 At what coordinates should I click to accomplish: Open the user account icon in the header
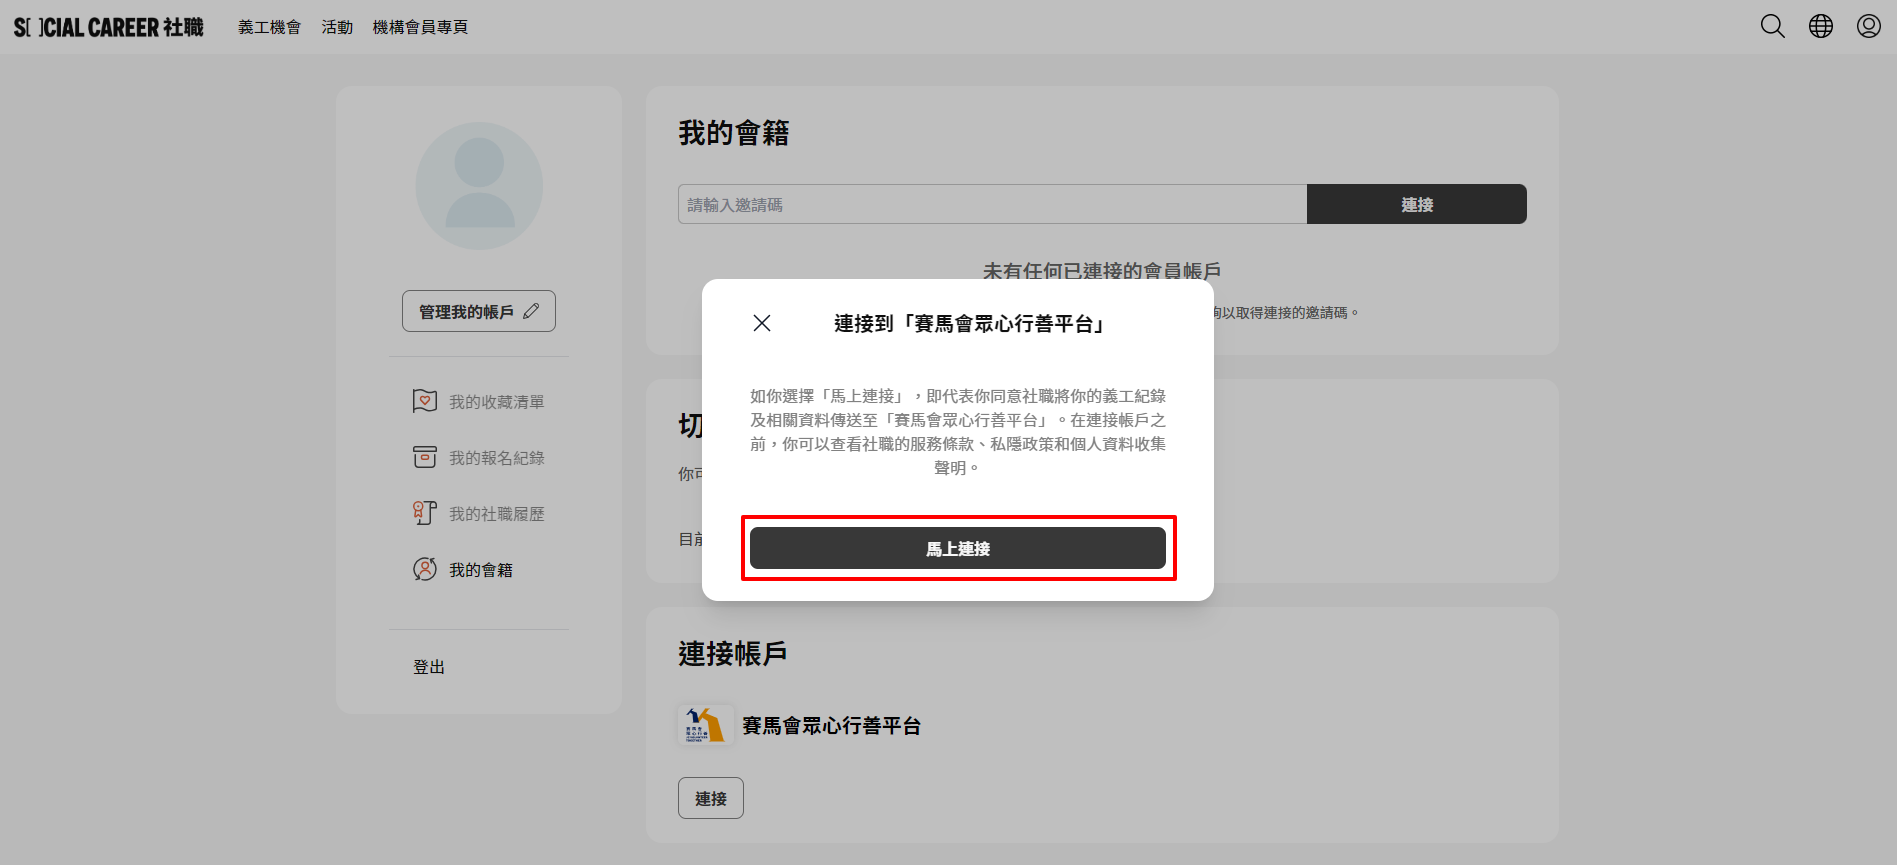[1869, 26]
